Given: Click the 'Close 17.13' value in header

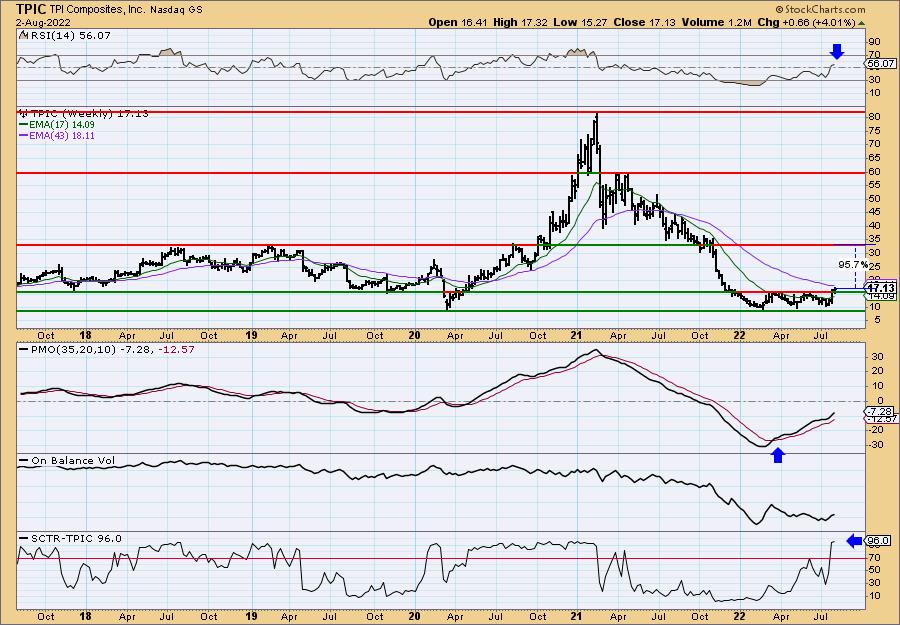Looking at the screenshot, I should pos(645,22).
